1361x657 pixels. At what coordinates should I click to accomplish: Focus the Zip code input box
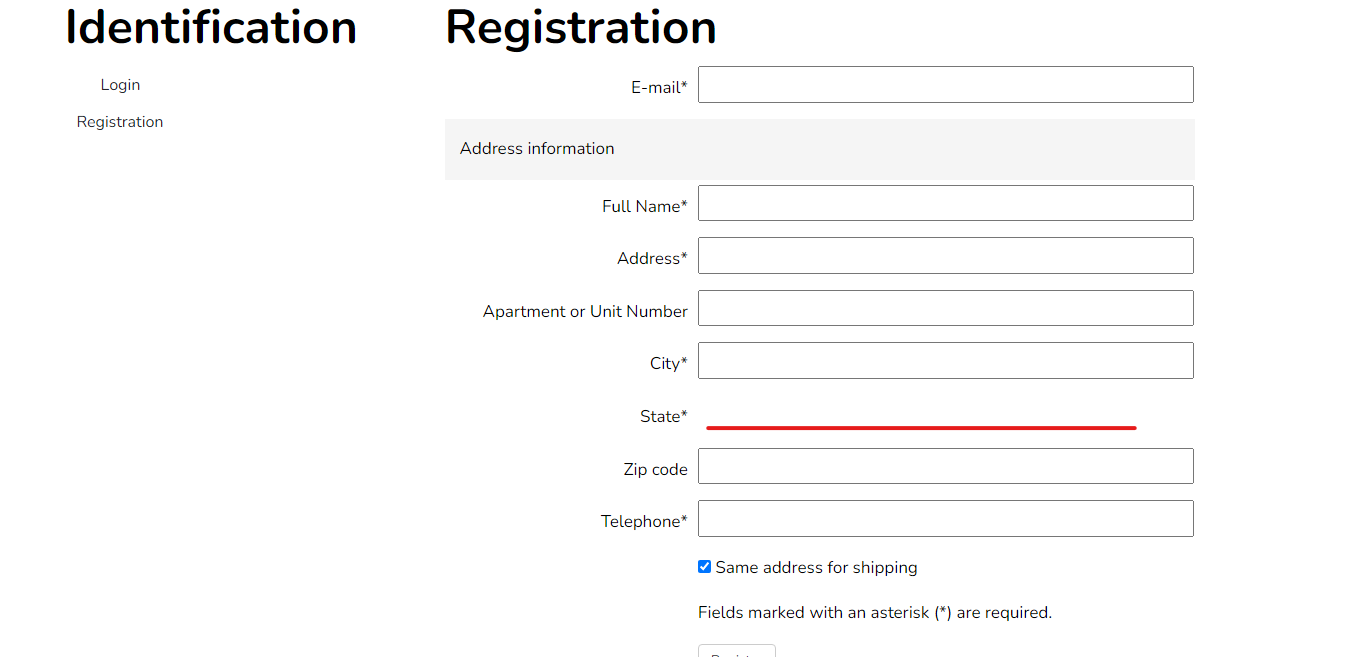click(x=945, y=466)
